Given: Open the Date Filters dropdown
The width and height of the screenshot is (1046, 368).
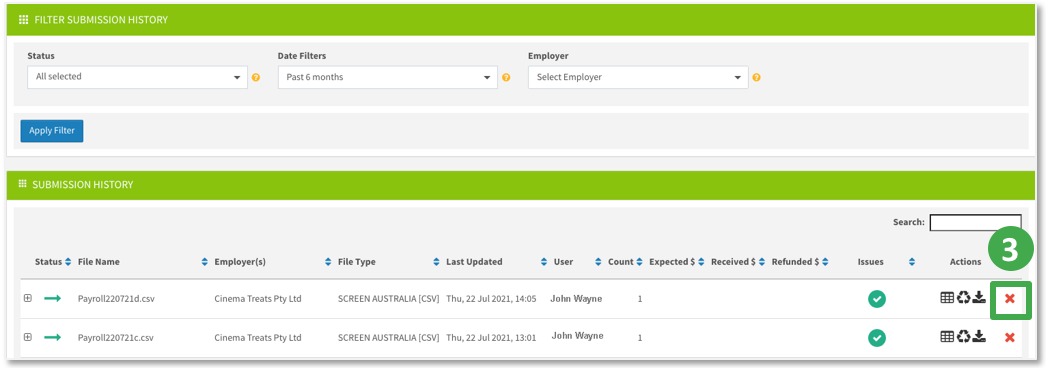Looking at the screenshot, I should [x=388, y=77].
